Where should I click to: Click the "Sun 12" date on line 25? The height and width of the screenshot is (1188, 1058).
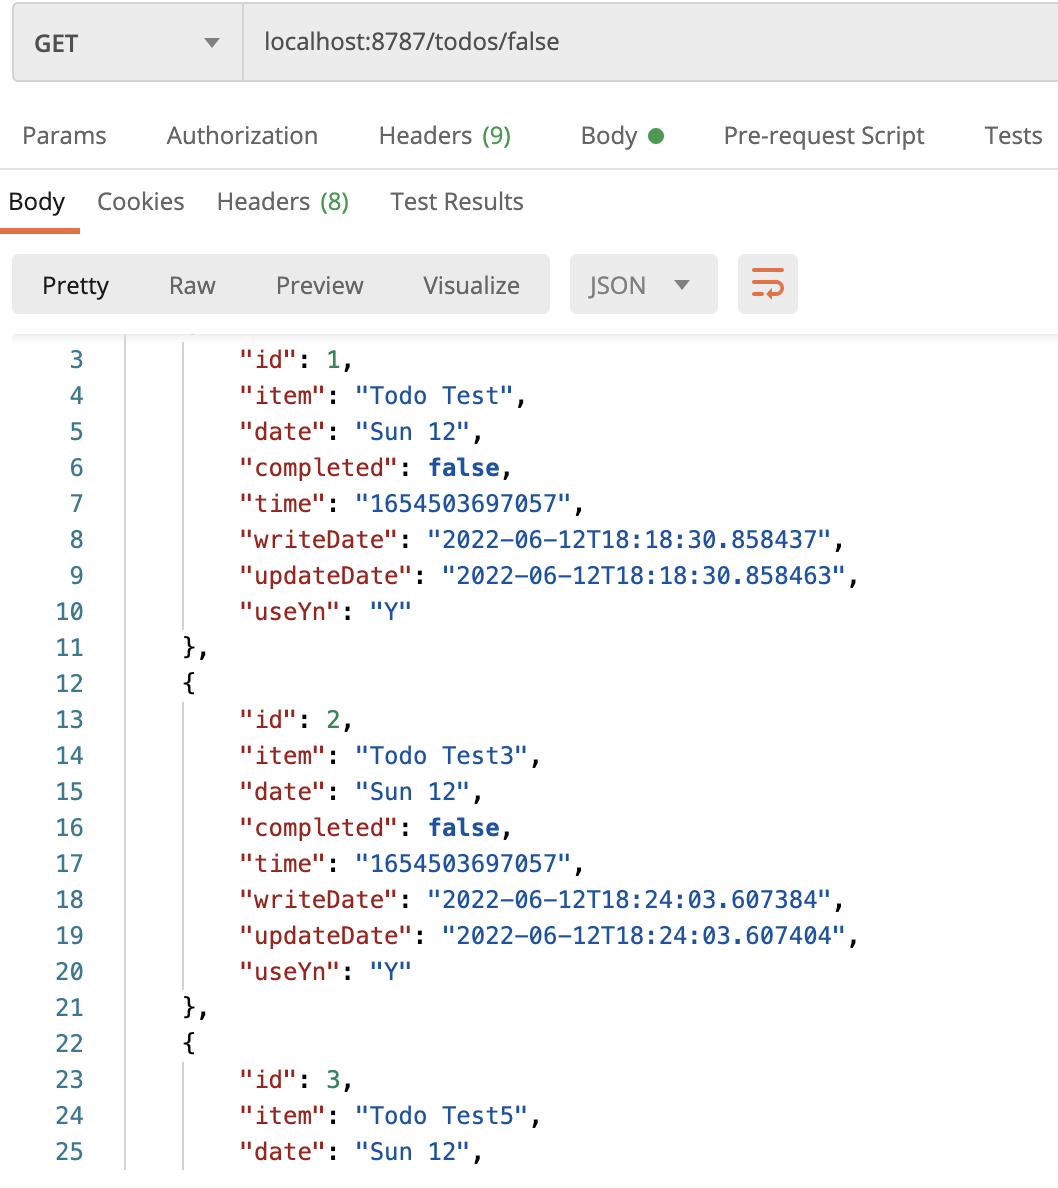coord(412,1151)
